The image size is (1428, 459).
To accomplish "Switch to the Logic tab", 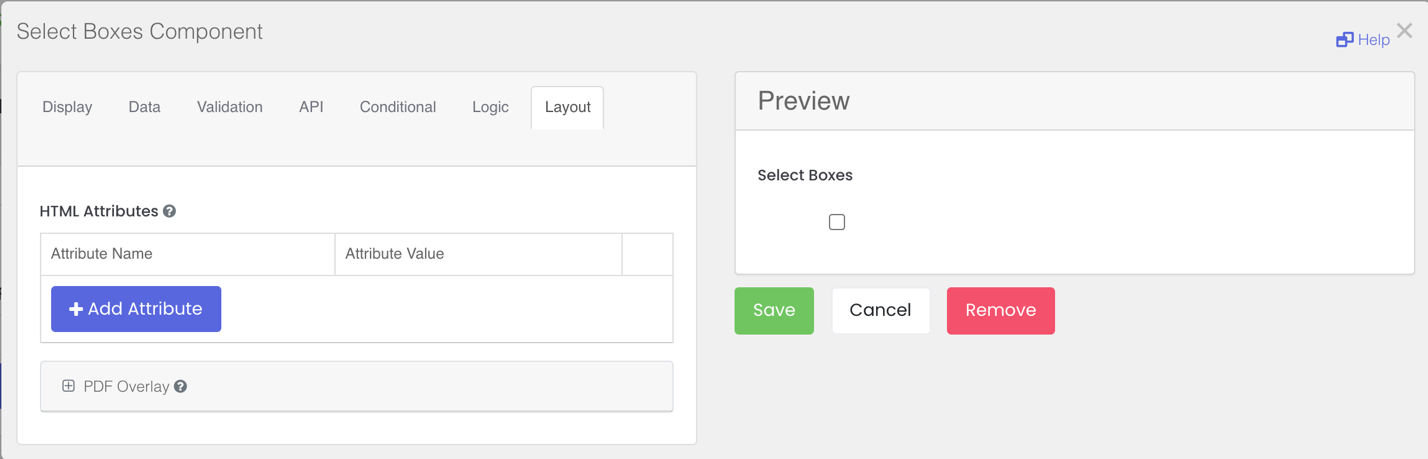I will [x=490, y=107].
